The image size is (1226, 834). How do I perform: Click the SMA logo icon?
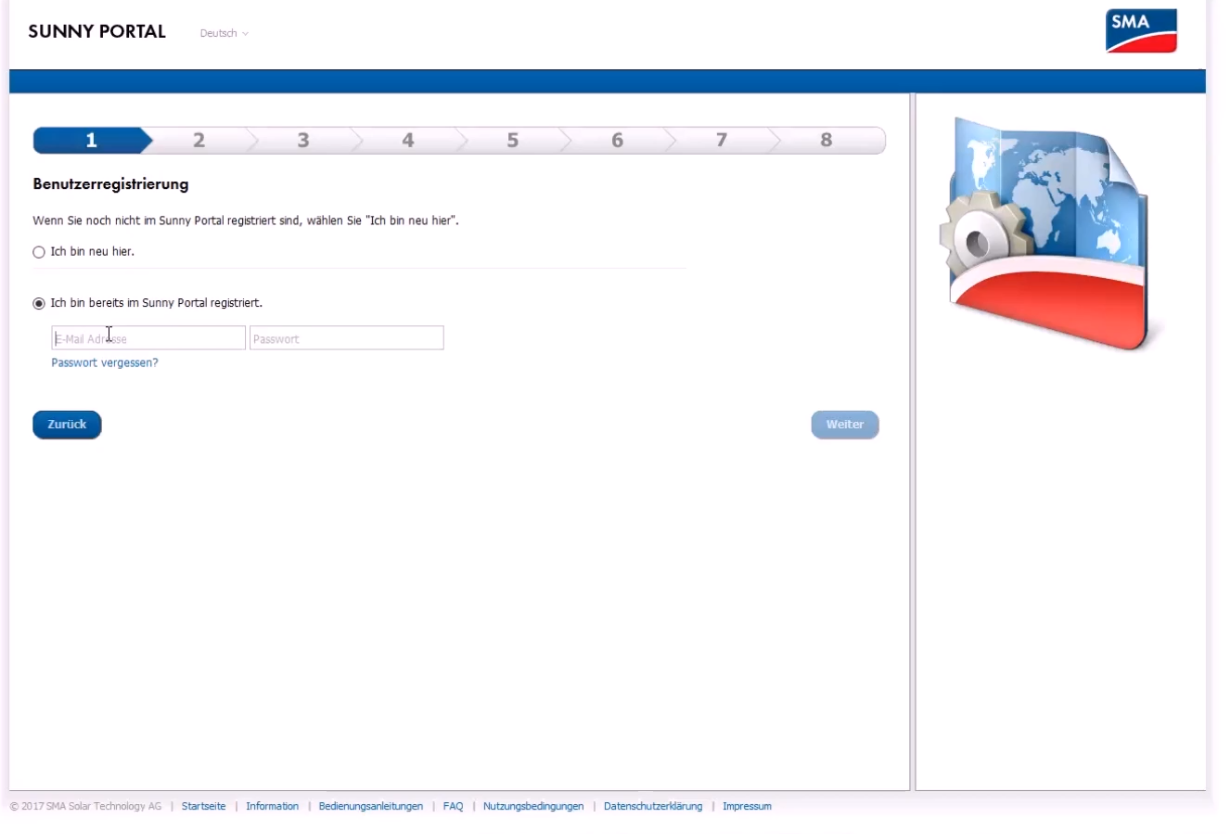click(x=1141, y=31)
